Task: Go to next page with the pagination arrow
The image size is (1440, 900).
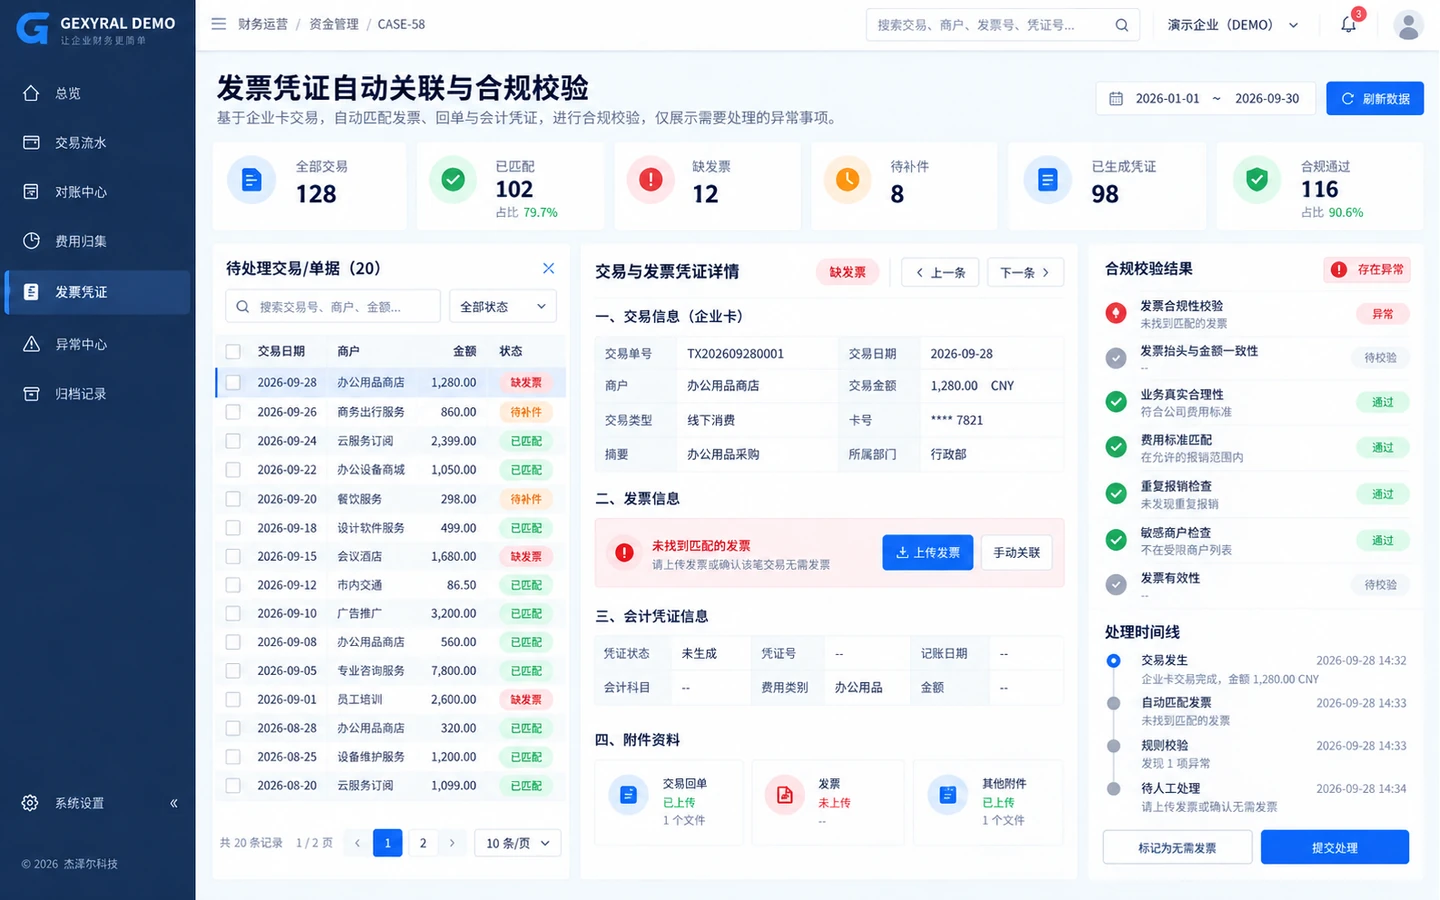Action: 452,843
